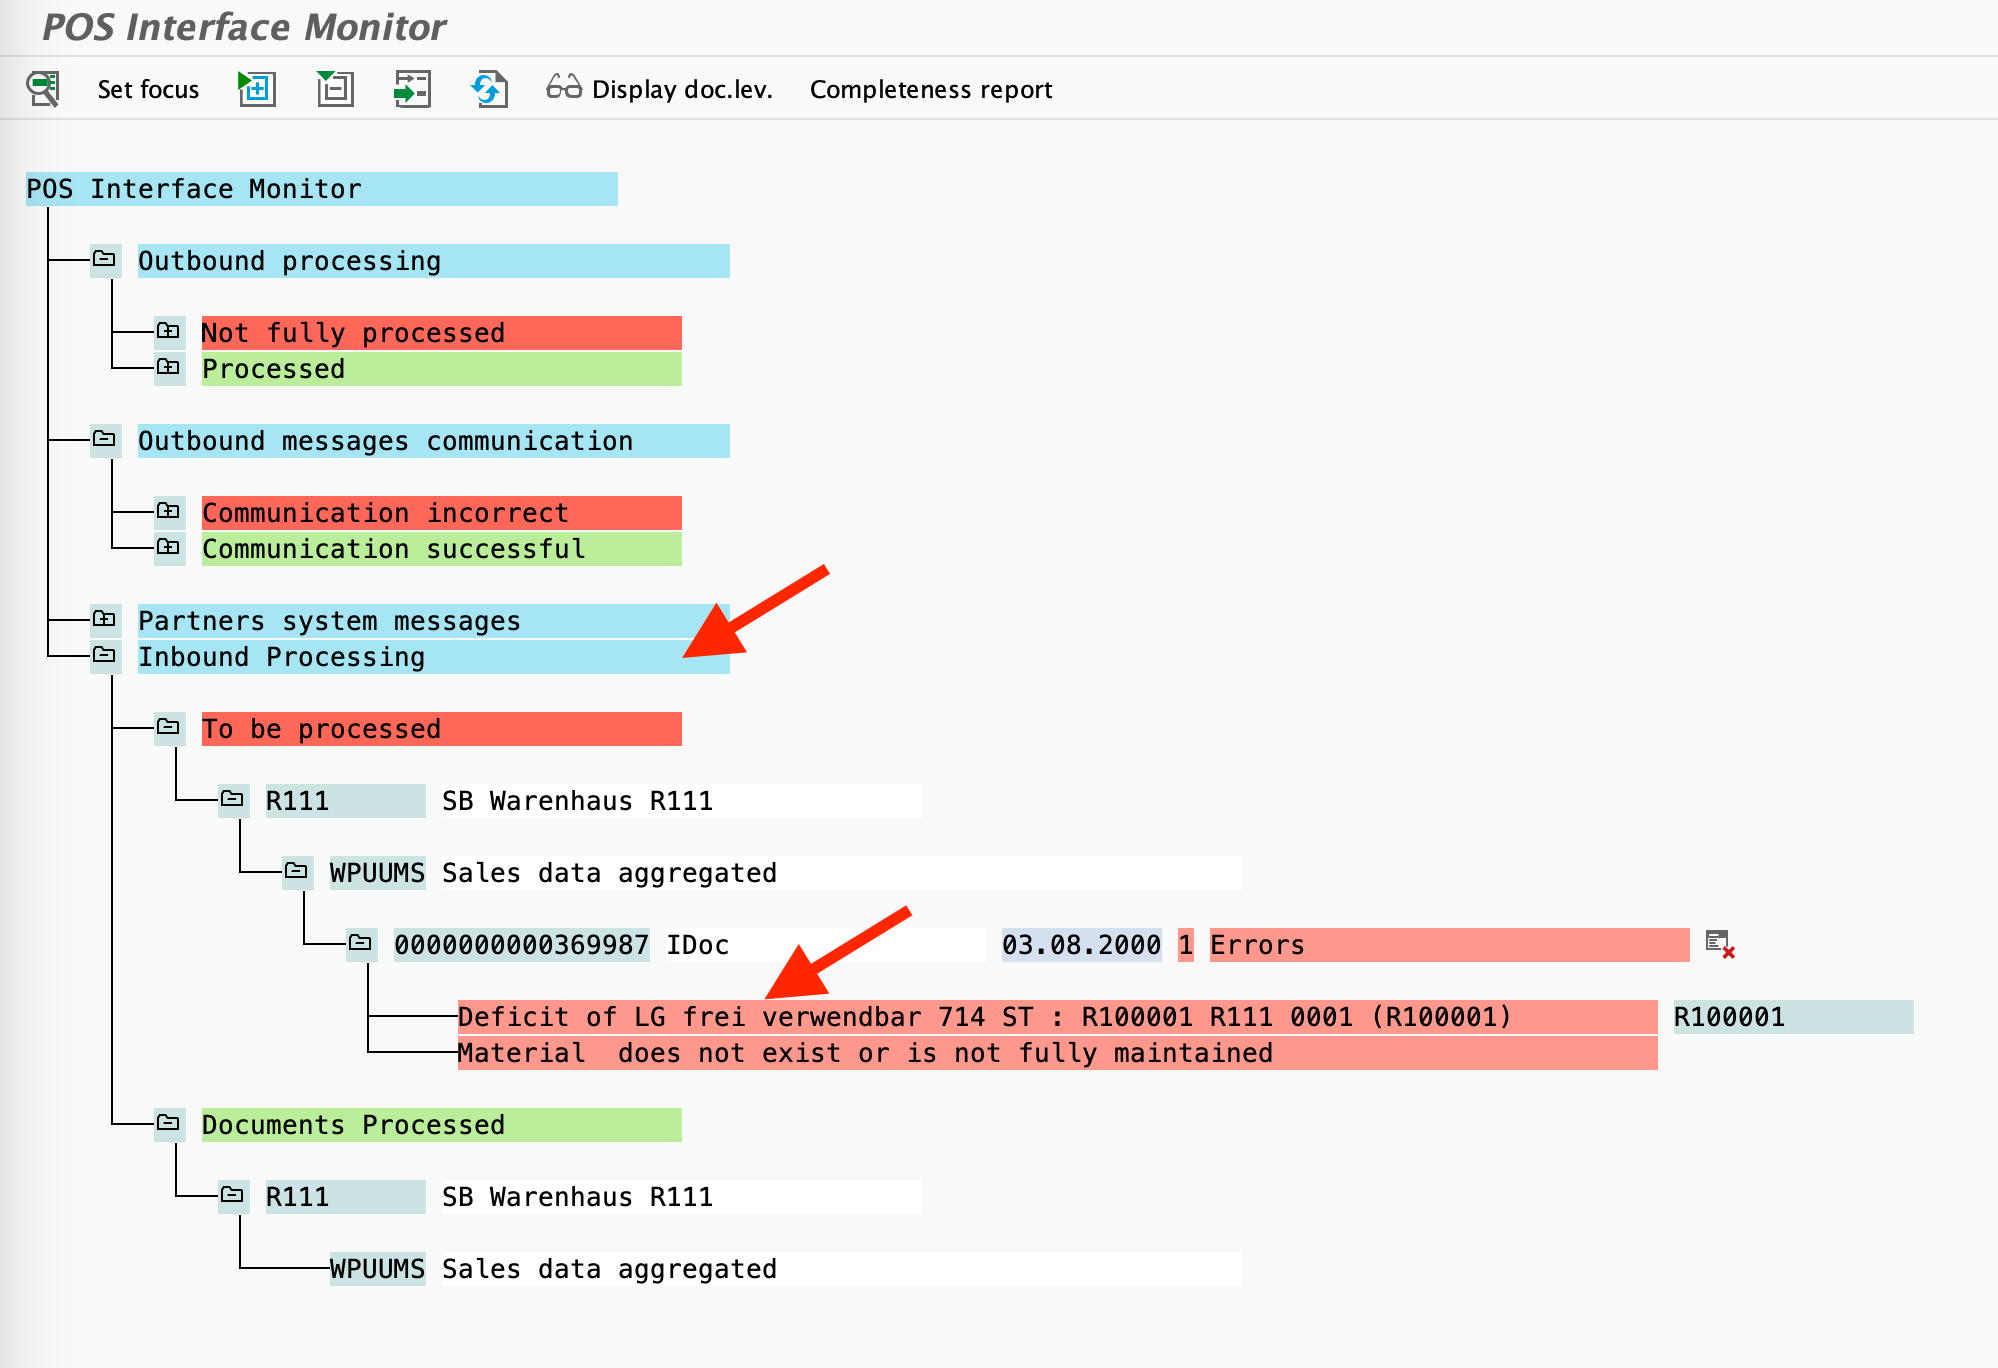Viewport: 1998px width, 1368px height.
Task: Click the Expand subtree toolbar icon
Action: tap(257, 89)
